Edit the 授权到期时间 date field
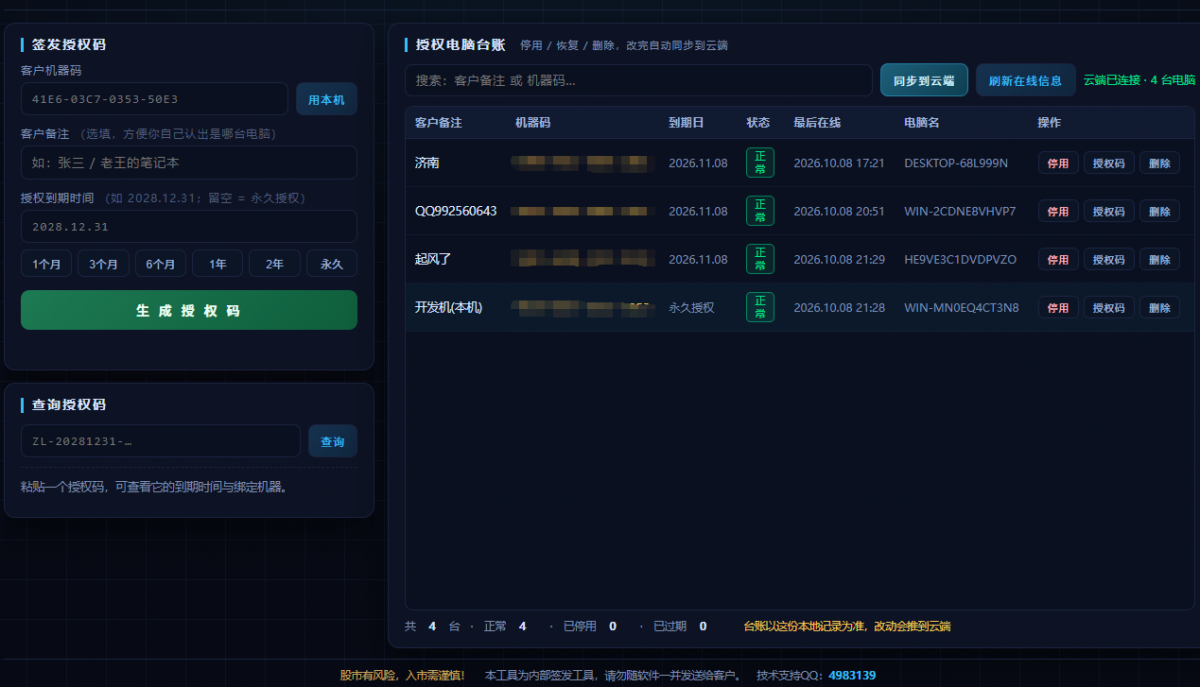Screen dimensions: 1200x687 tap(189, 226)
